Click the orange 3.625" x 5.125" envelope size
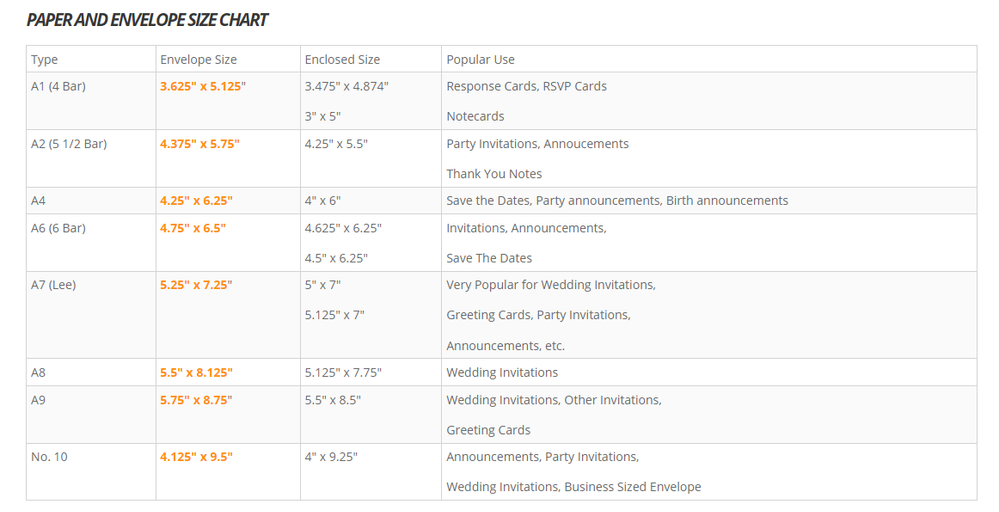This screenshot has height=512, width=999. 202,86
